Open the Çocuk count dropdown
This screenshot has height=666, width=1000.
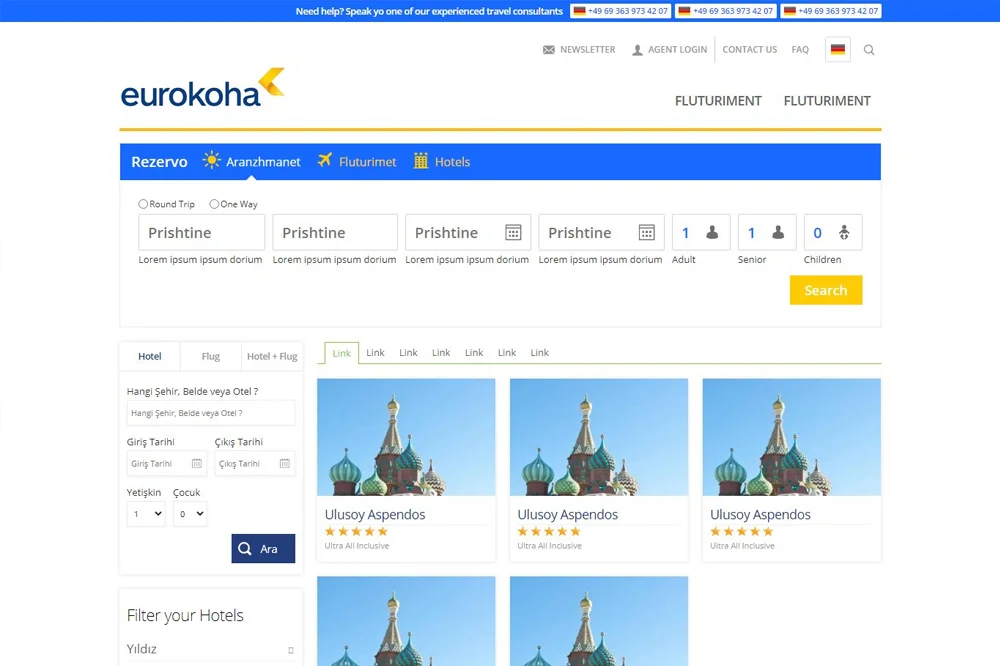coord(190,514)
